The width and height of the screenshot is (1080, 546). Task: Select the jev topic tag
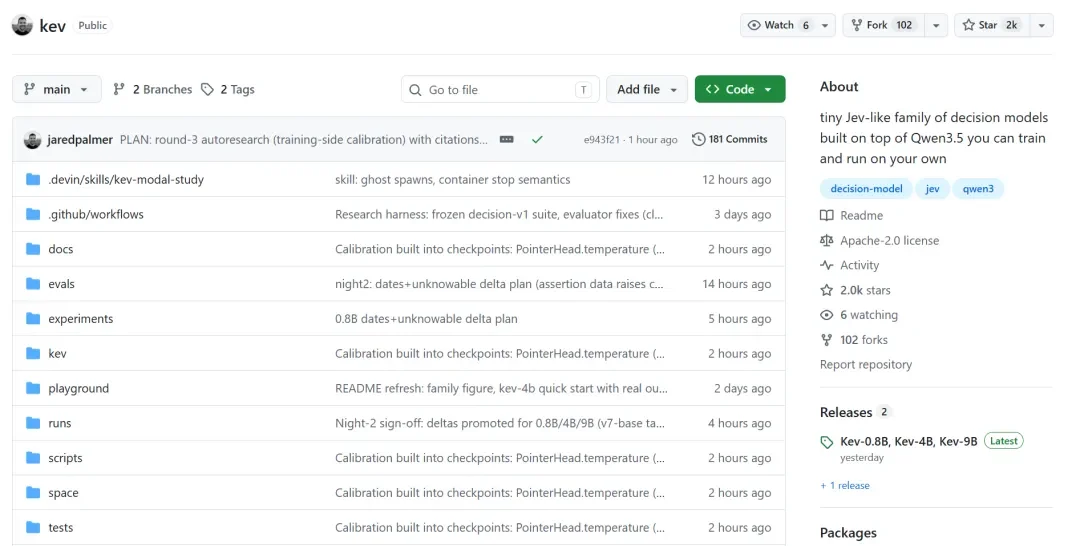932,189
